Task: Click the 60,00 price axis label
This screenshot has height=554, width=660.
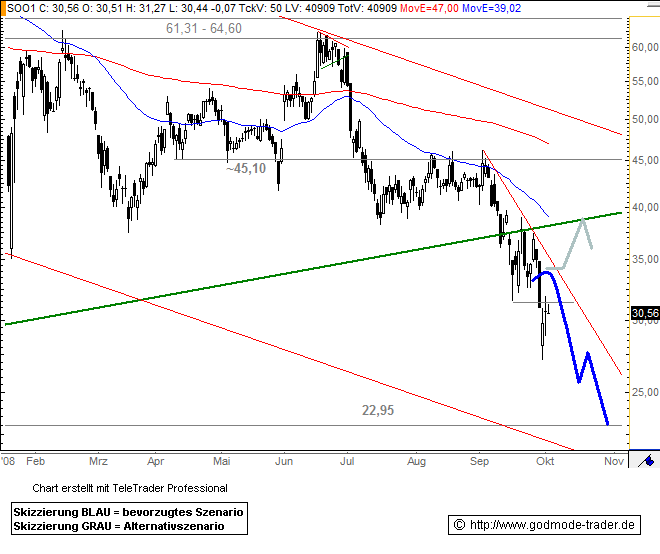Action: (x=646, y=47)
